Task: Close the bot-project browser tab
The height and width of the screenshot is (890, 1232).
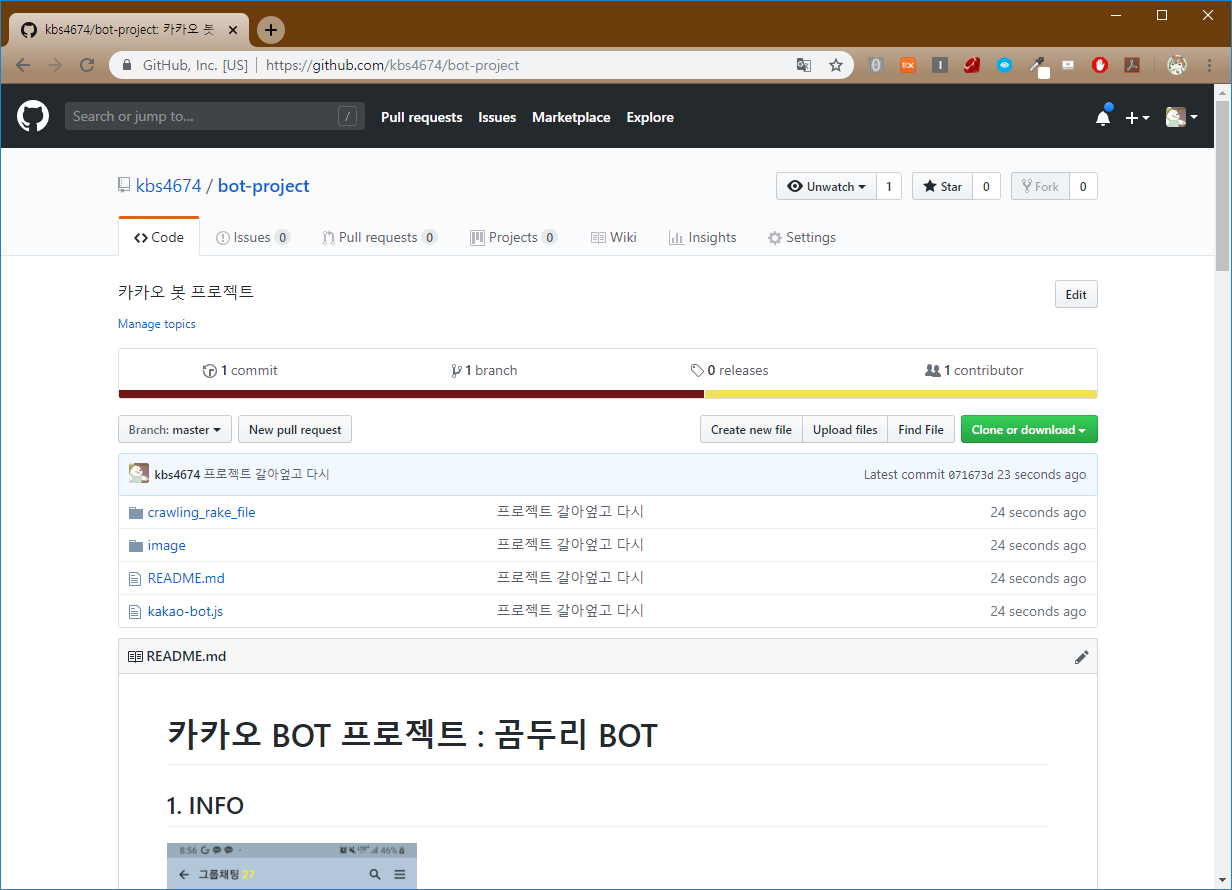Action: (x=233, y=30)
